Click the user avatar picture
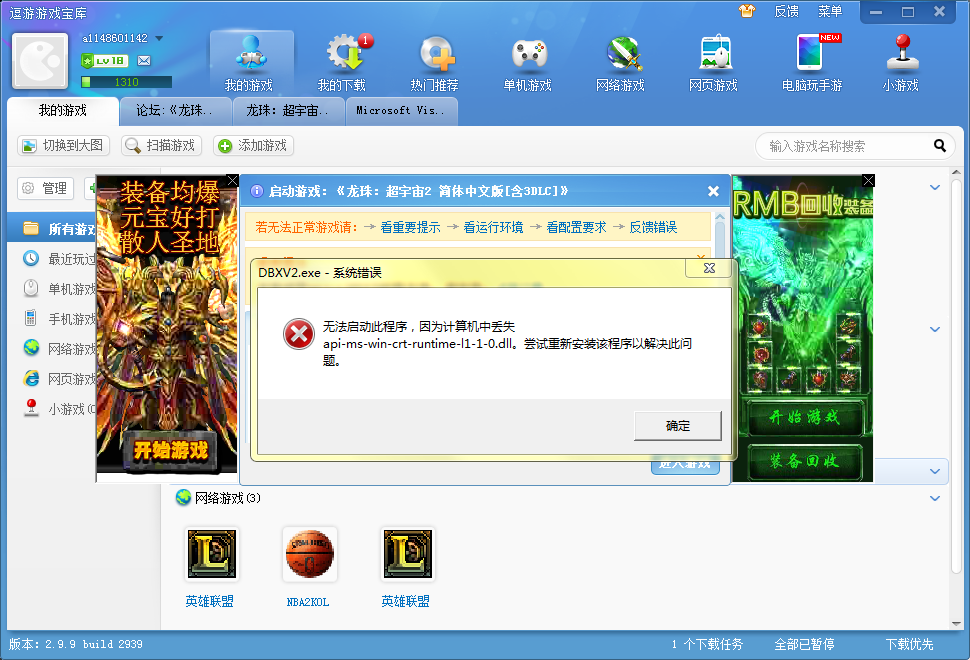The image size is (970, 660). (x=40, y=61)
